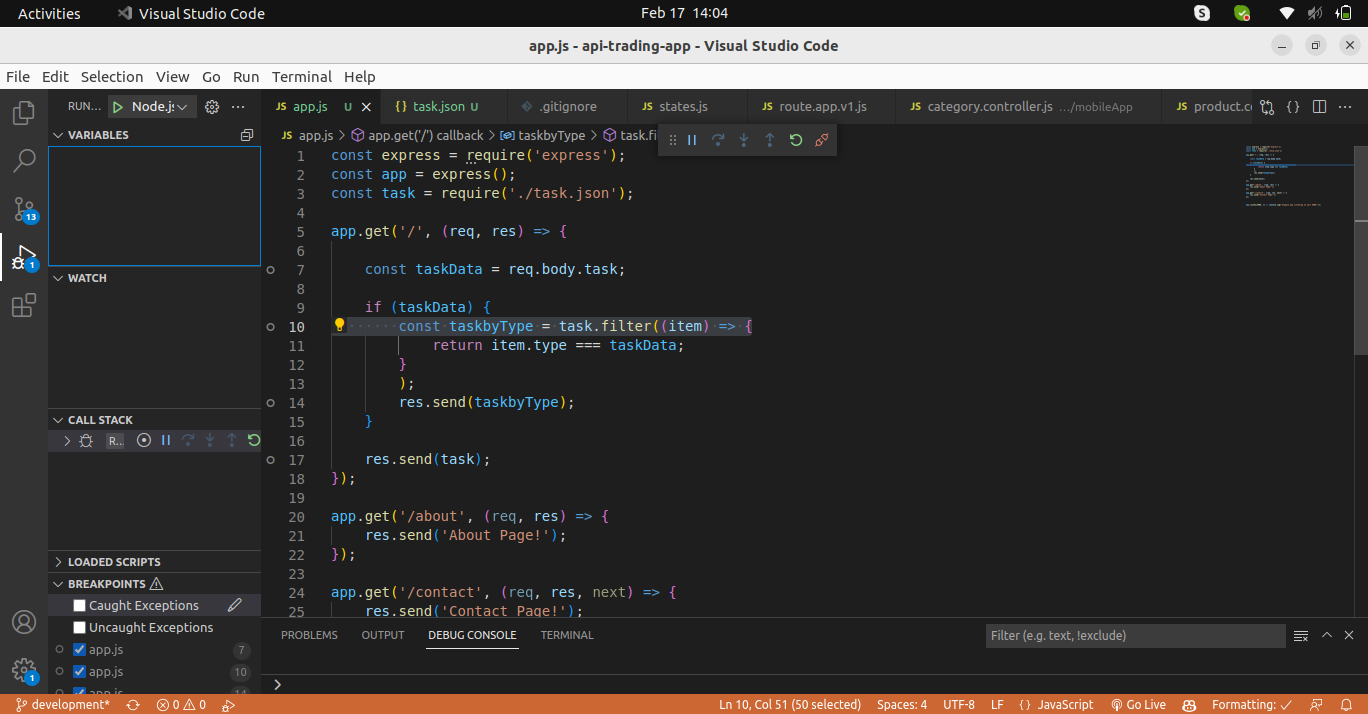The image size is (1368, 714).
Task: Toggle the Caught Exceptions checkbox
Action: pyautogui.click(x=80, y=605)
